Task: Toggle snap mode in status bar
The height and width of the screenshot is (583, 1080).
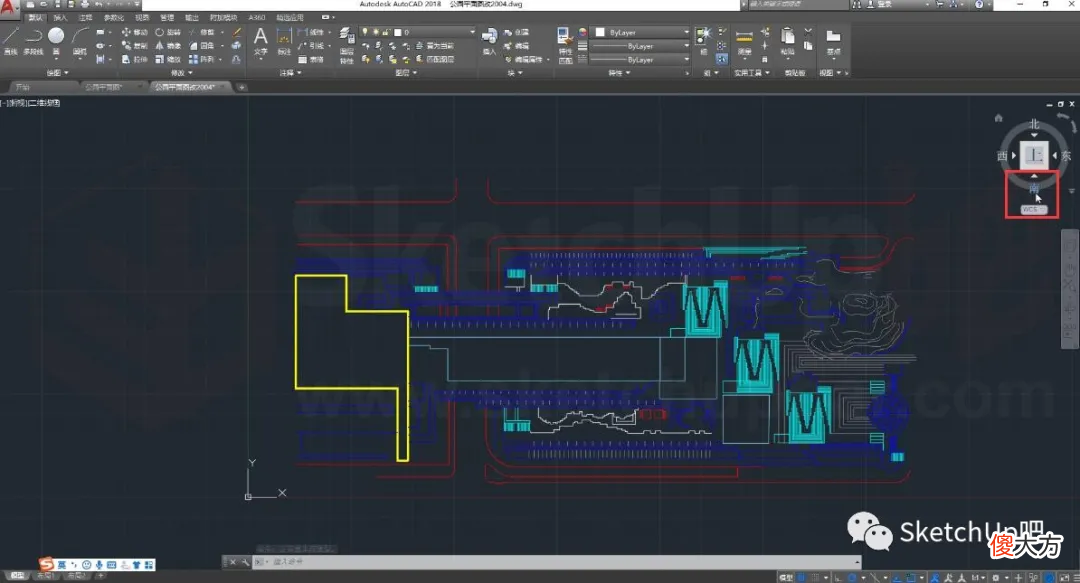Action: [815, 577]
